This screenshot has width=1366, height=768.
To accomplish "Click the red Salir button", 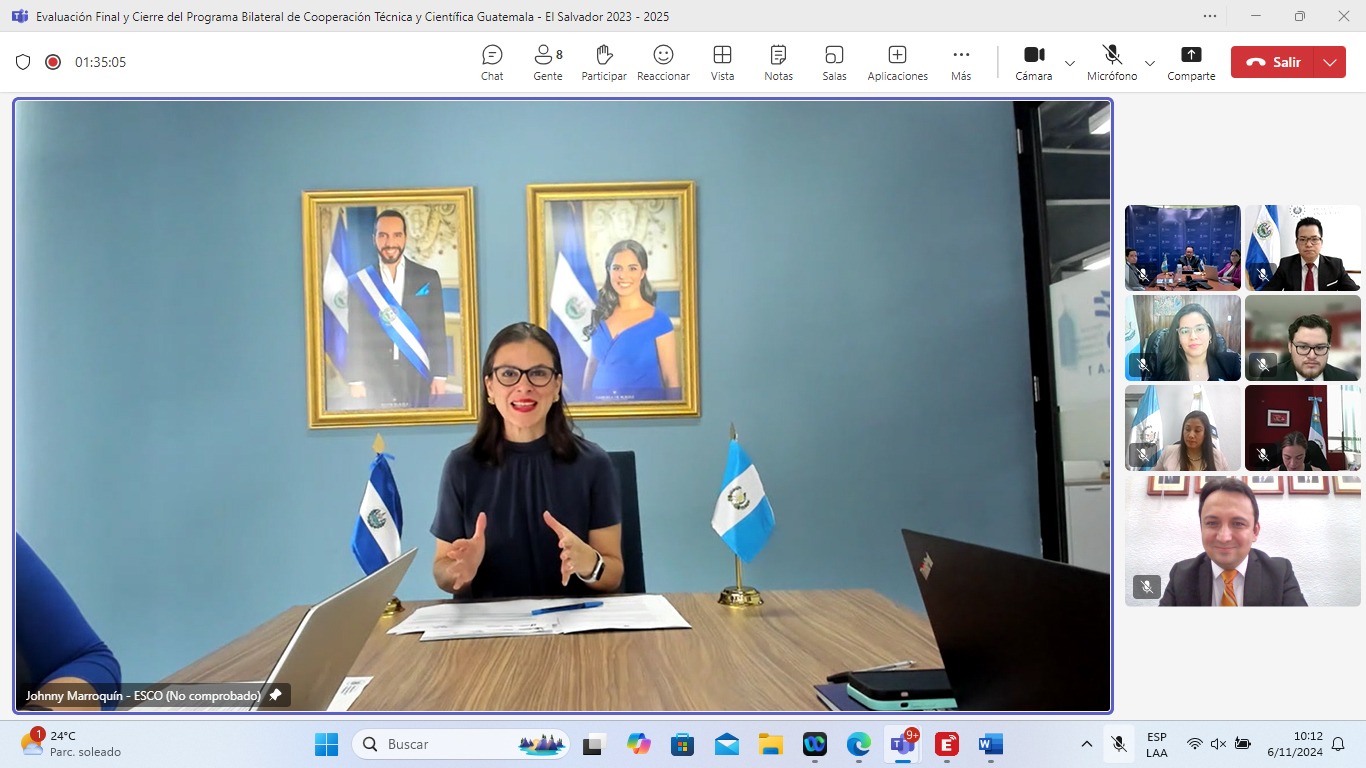I will (x=1274, y=62).
